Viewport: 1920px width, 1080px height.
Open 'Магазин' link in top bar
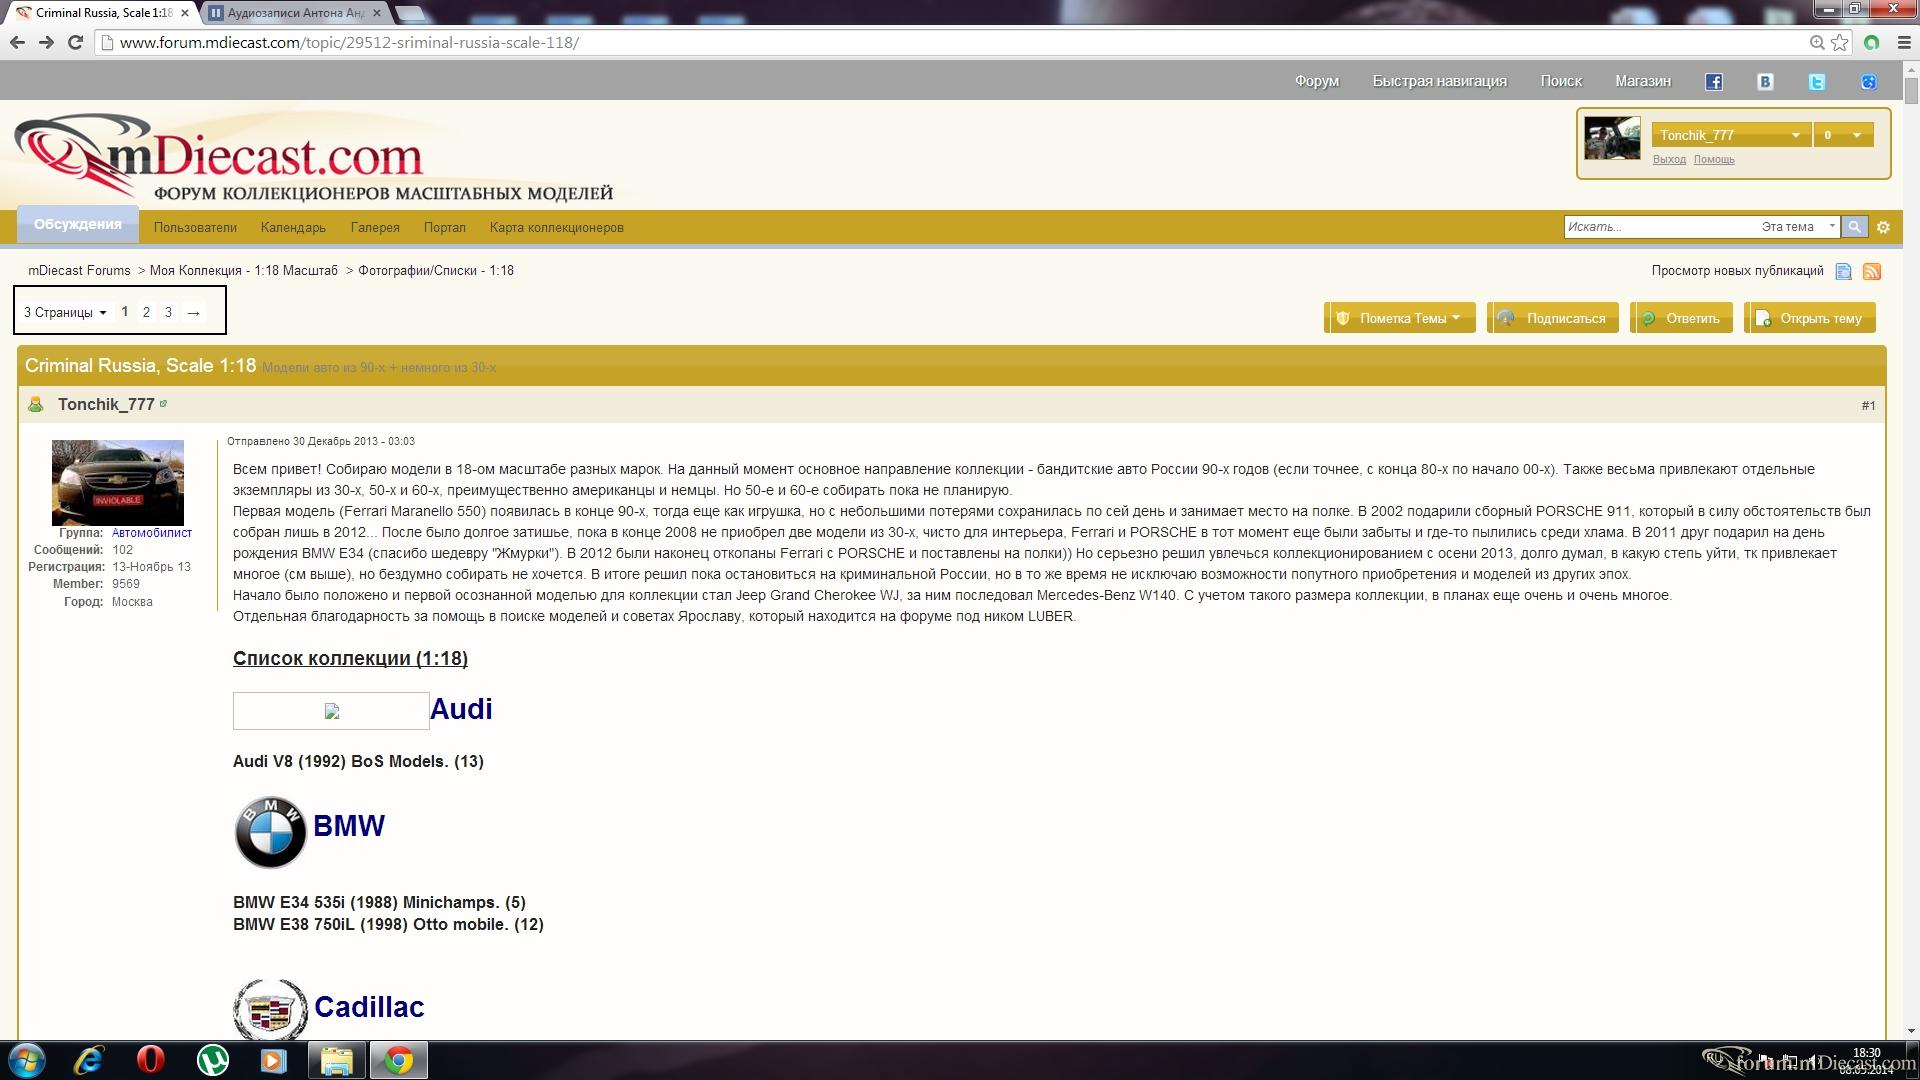[x=1643, y=81]
